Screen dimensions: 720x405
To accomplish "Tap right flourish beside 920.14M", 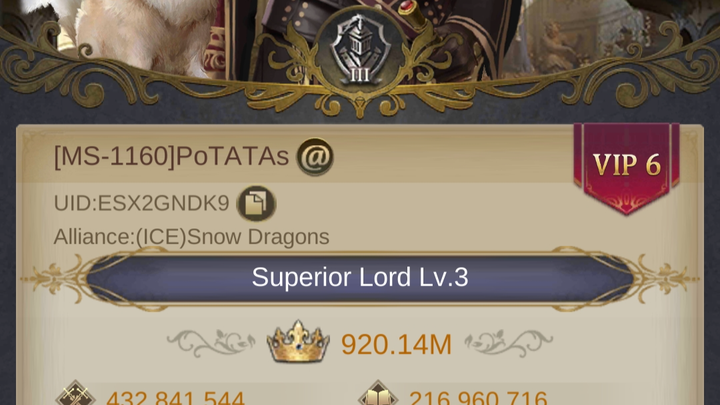I will 508,343.
